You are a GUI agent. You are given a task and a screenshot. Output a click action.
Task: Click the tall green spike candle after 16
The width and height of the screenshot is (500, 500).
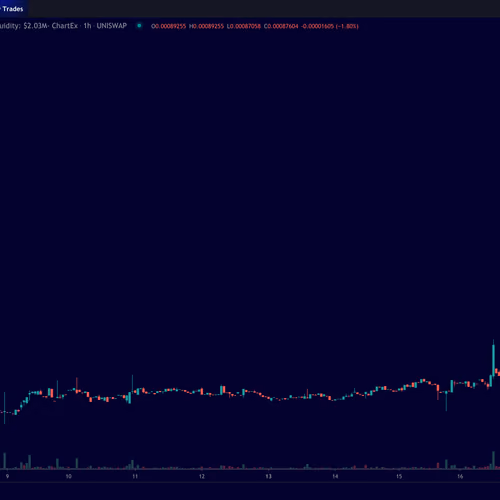(494, 360)
